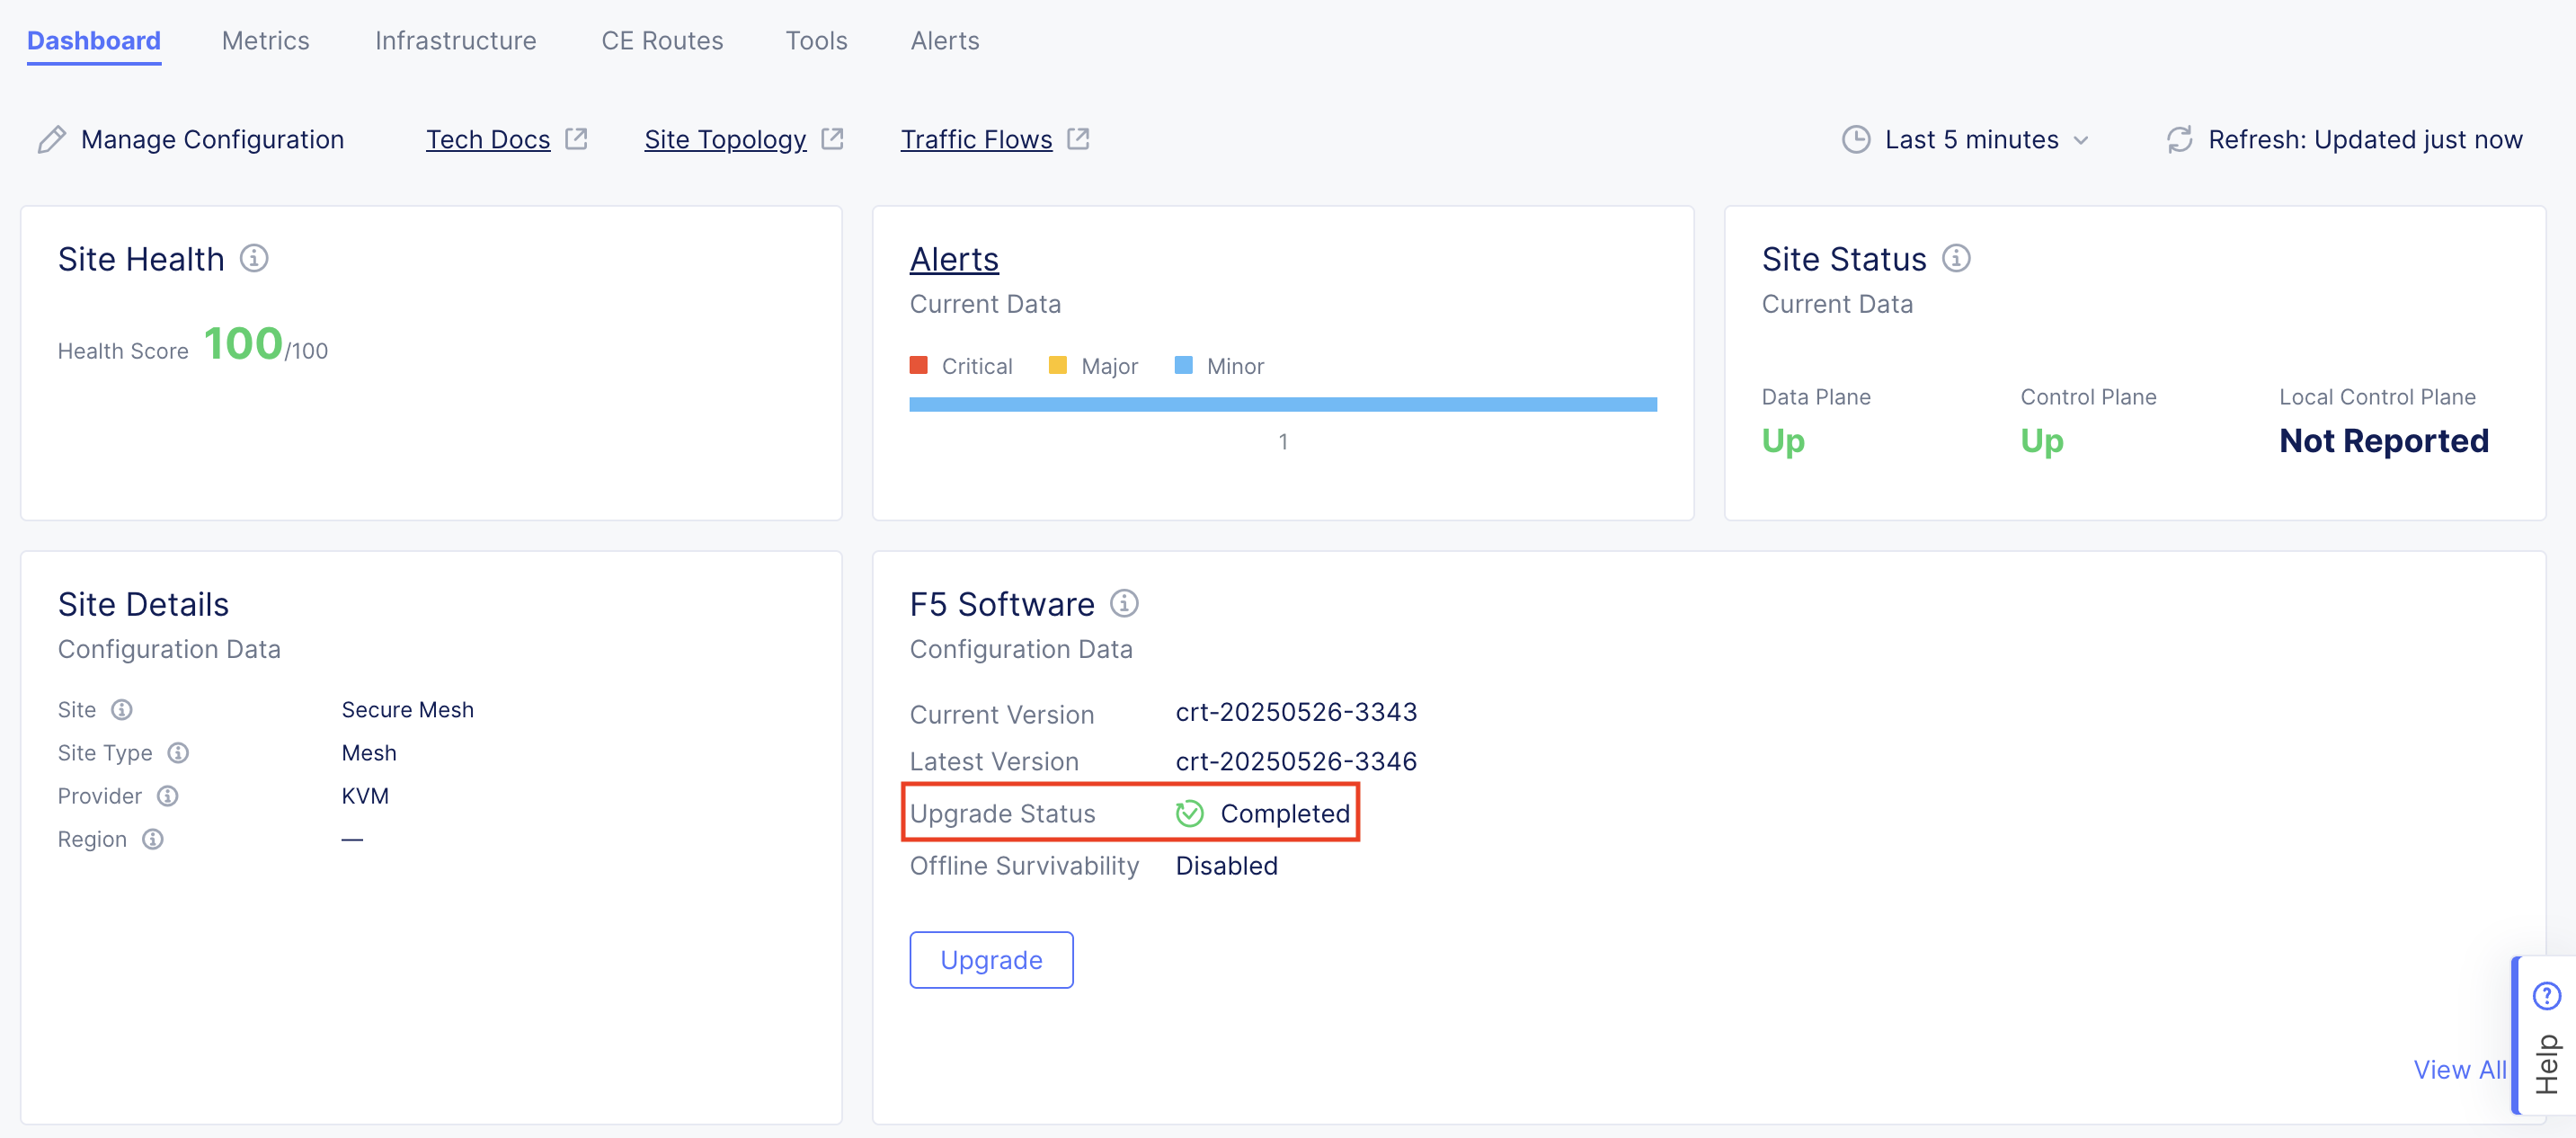The width and height of the screenshot is (2576, 1138).
Task: Switch to the Metrics tab
Action: coord(265,40)
